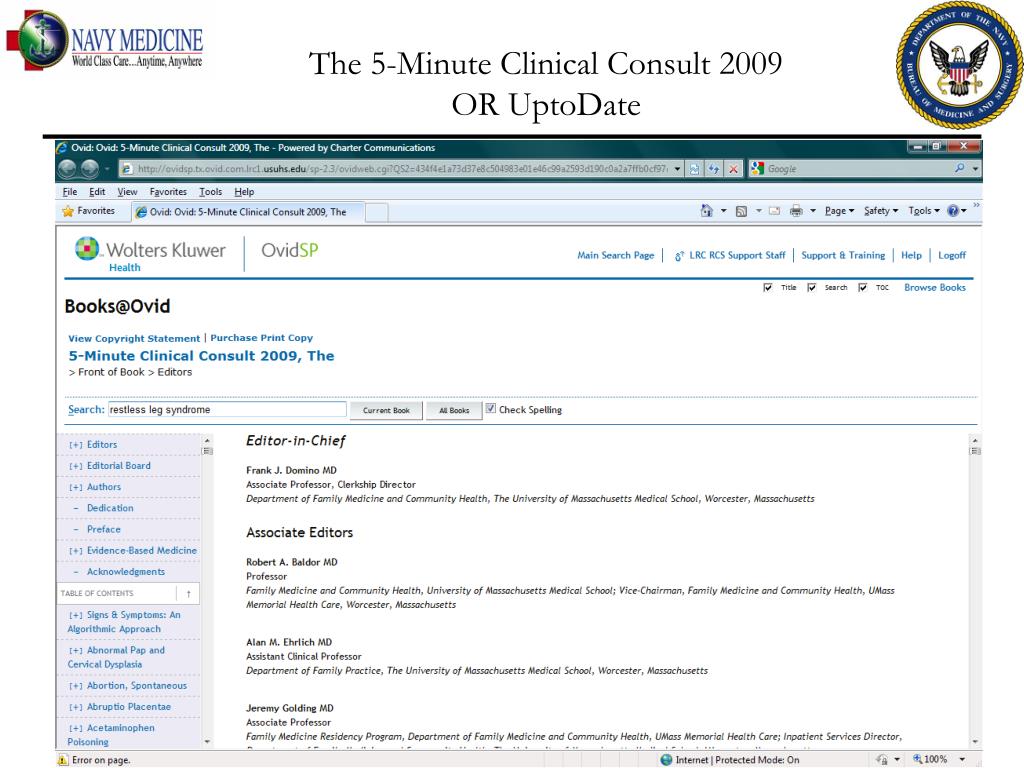Click the browser Forward arrow button
The image size is (1024, 768).
click(x=89, y=168)
